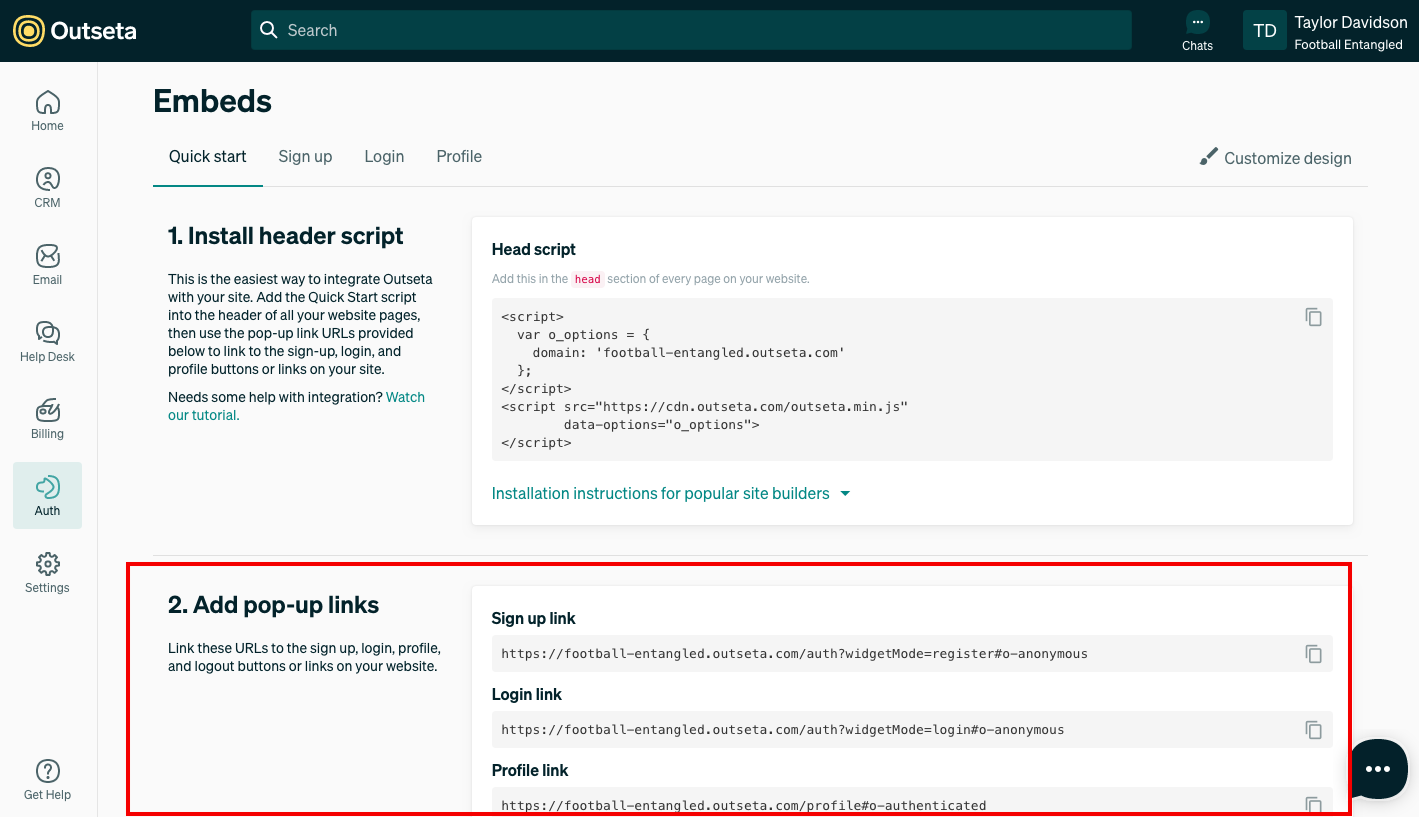The image size is (1419, 817).
Task: Click the Taylor Davidson account name
Action: click(1350, 22)
